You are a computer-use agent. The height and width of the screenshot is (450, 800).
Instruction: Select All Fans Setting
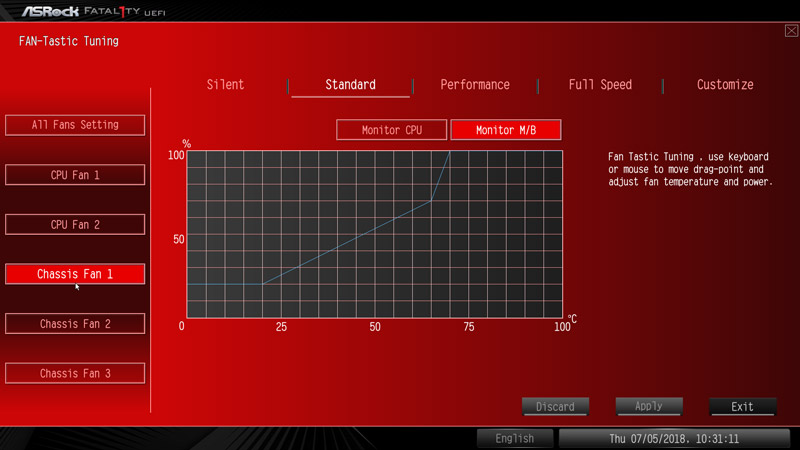click(75, 125)
